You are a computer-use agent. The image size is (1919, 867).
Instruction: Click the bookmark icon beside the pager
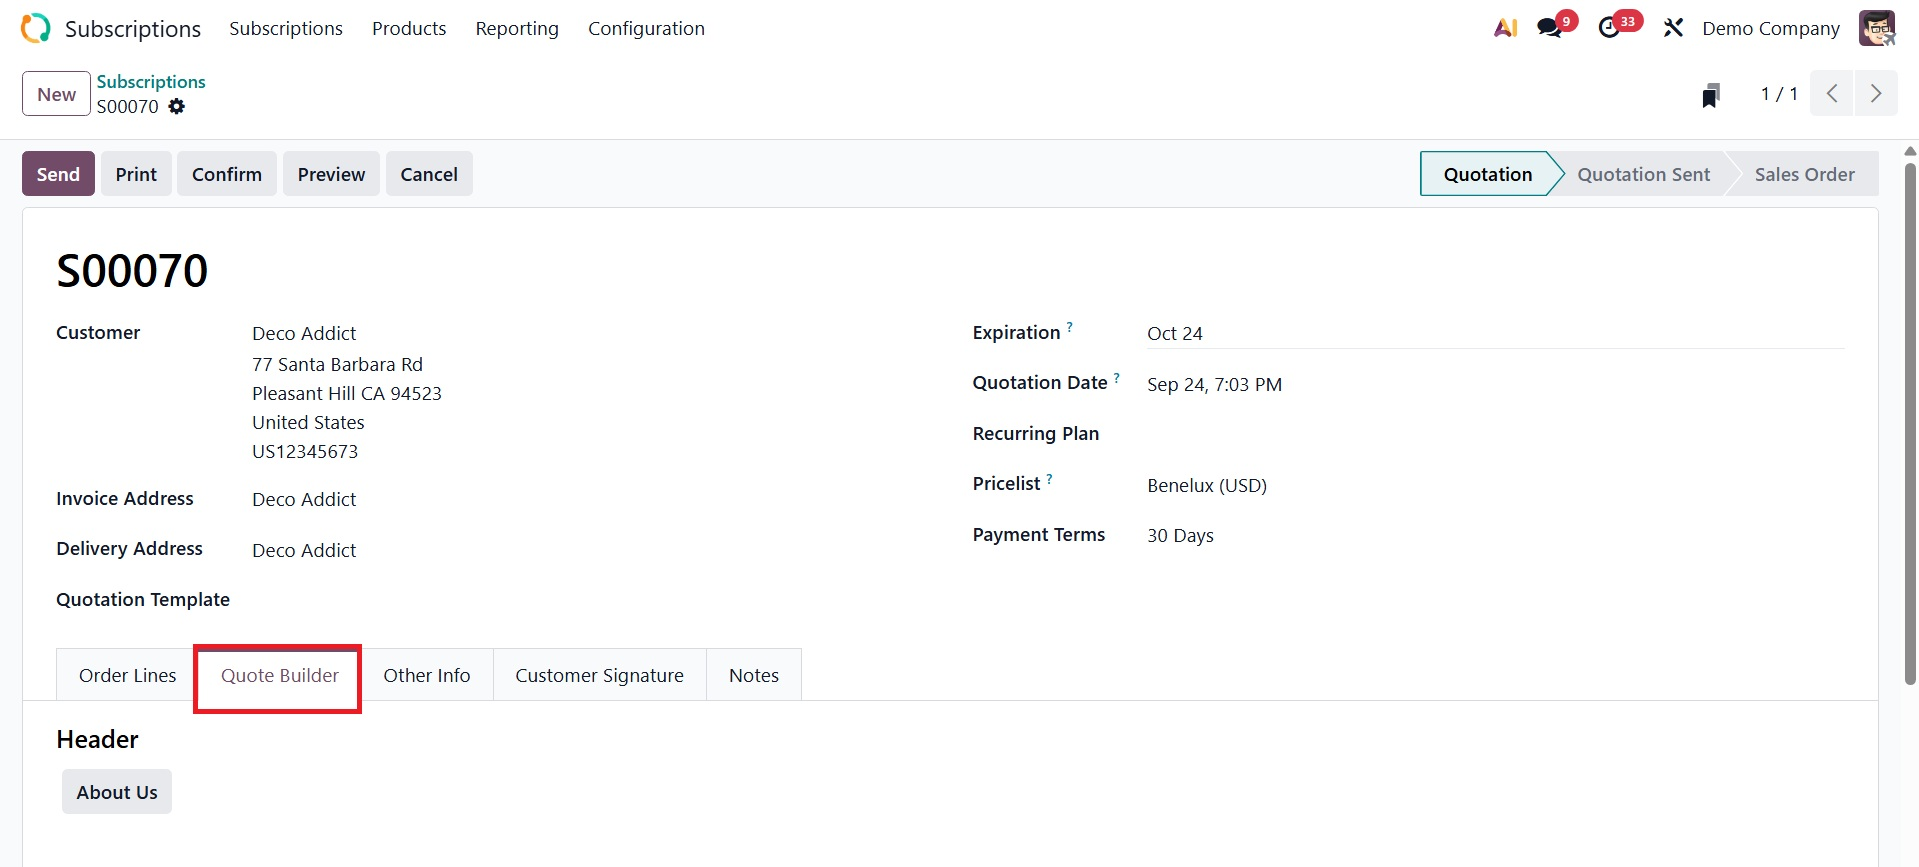coord(1711,95)
